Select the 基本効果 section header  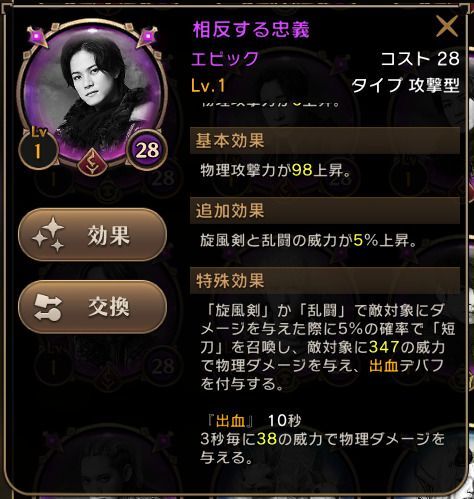pyautogui.click(x=325, y=140)
